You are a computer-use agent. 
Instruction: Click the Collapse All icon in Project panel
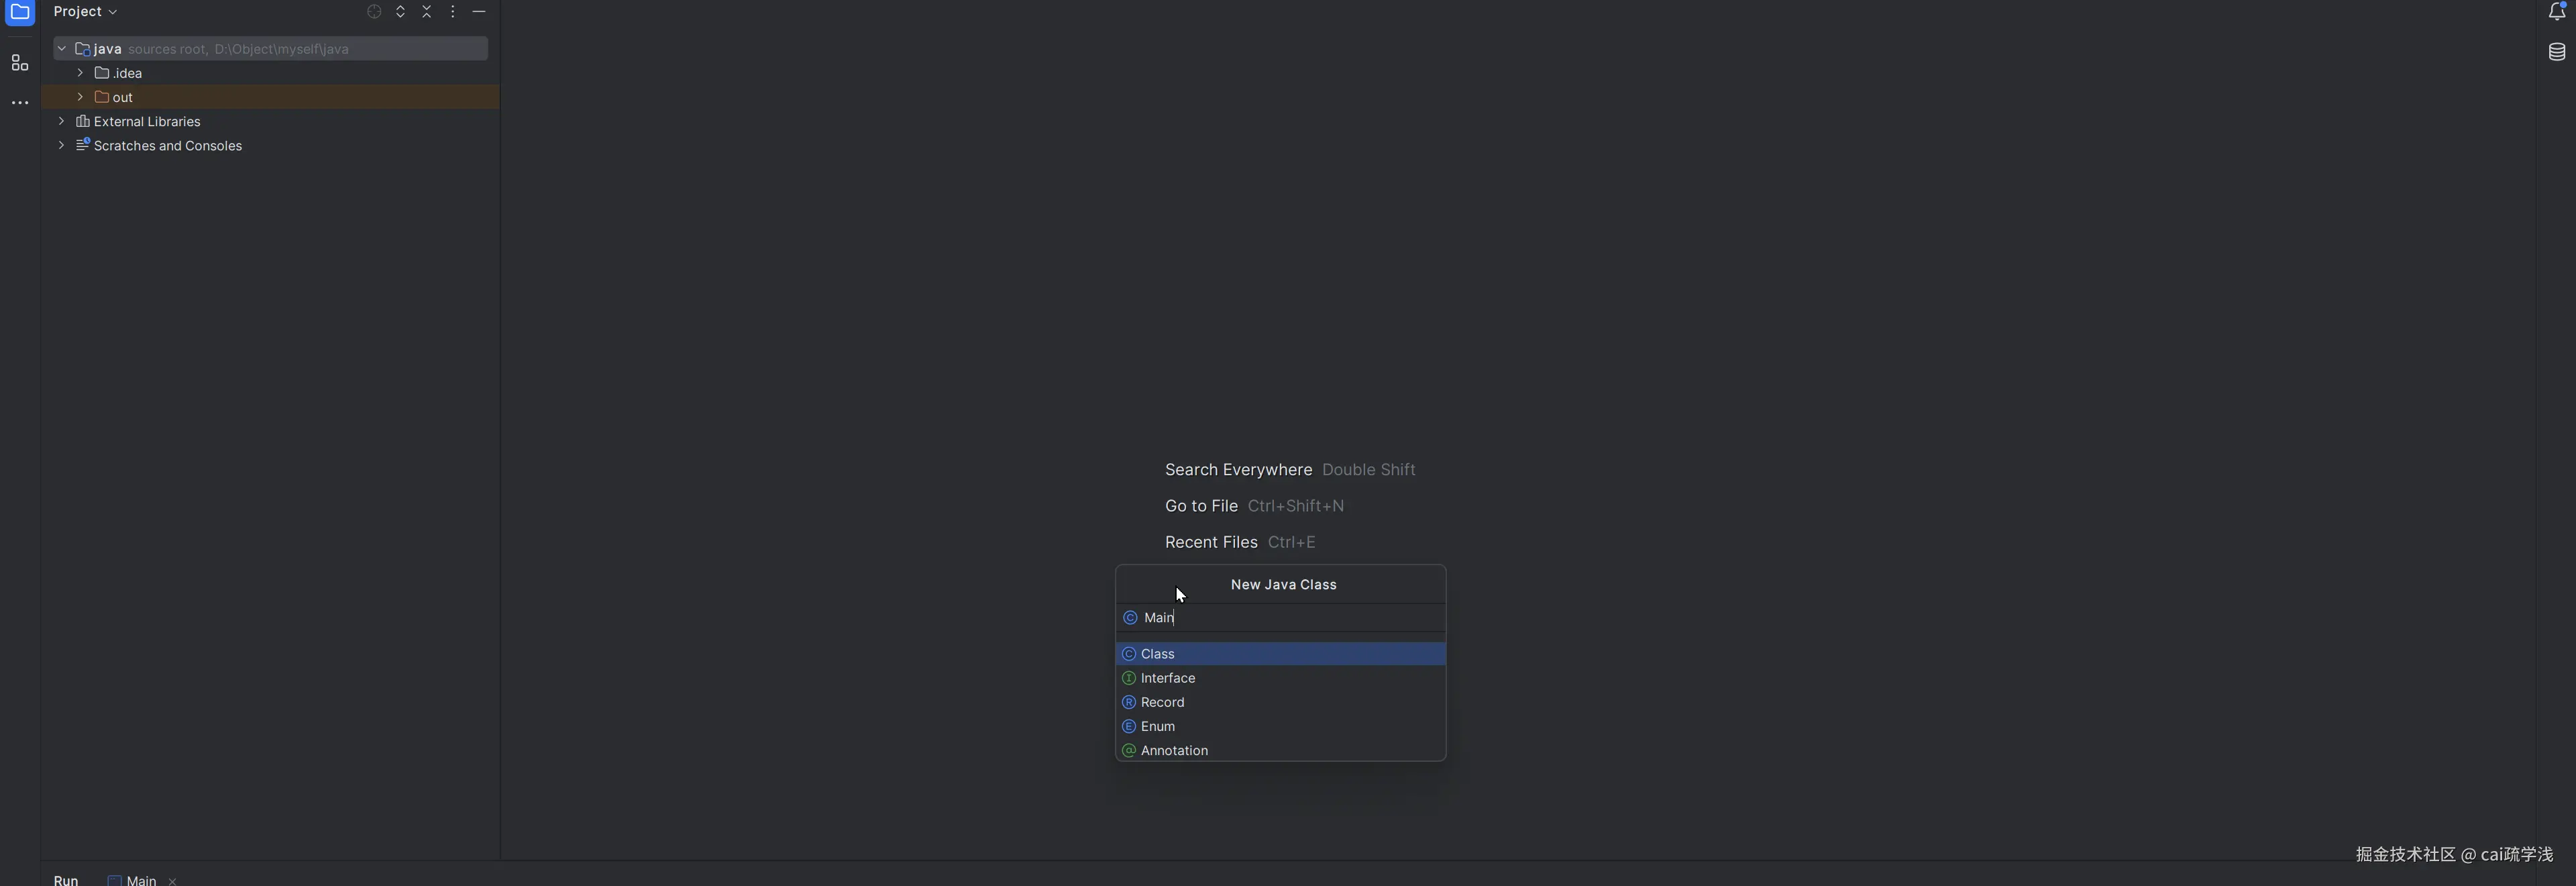(427, 12)
